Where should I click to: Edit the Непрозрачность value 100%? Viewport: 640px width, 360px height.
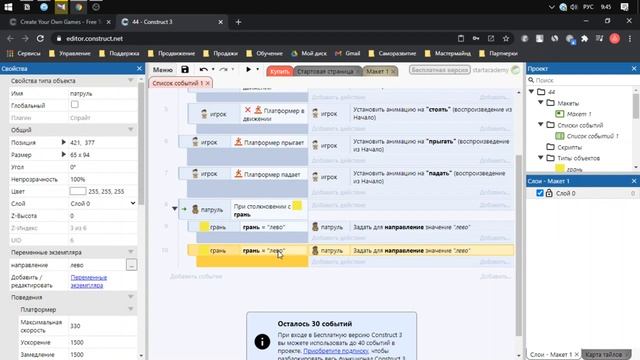[x=103, y=179]
